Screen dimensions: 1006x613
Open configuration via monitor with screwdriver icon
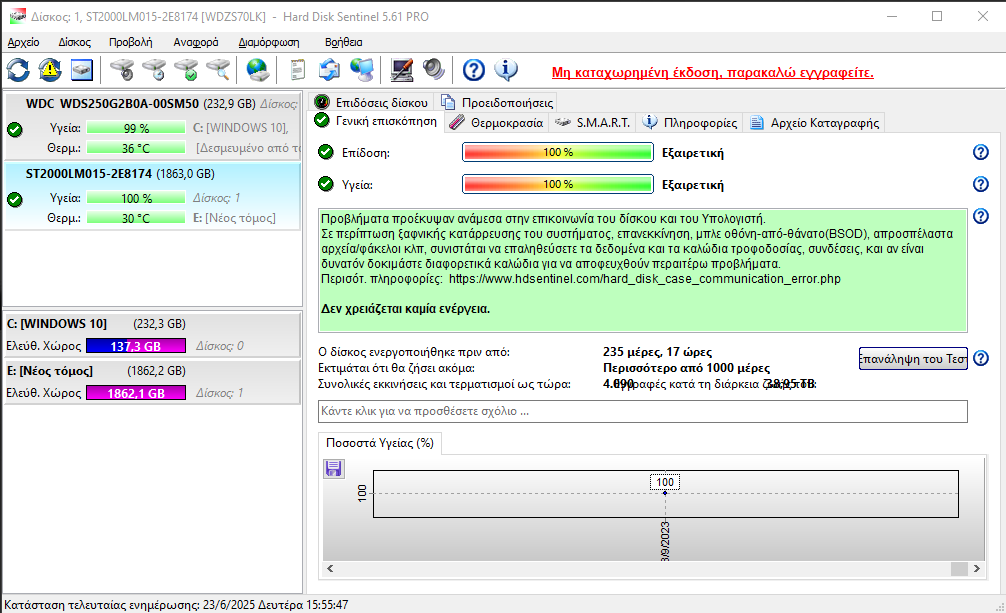point(402,70)
